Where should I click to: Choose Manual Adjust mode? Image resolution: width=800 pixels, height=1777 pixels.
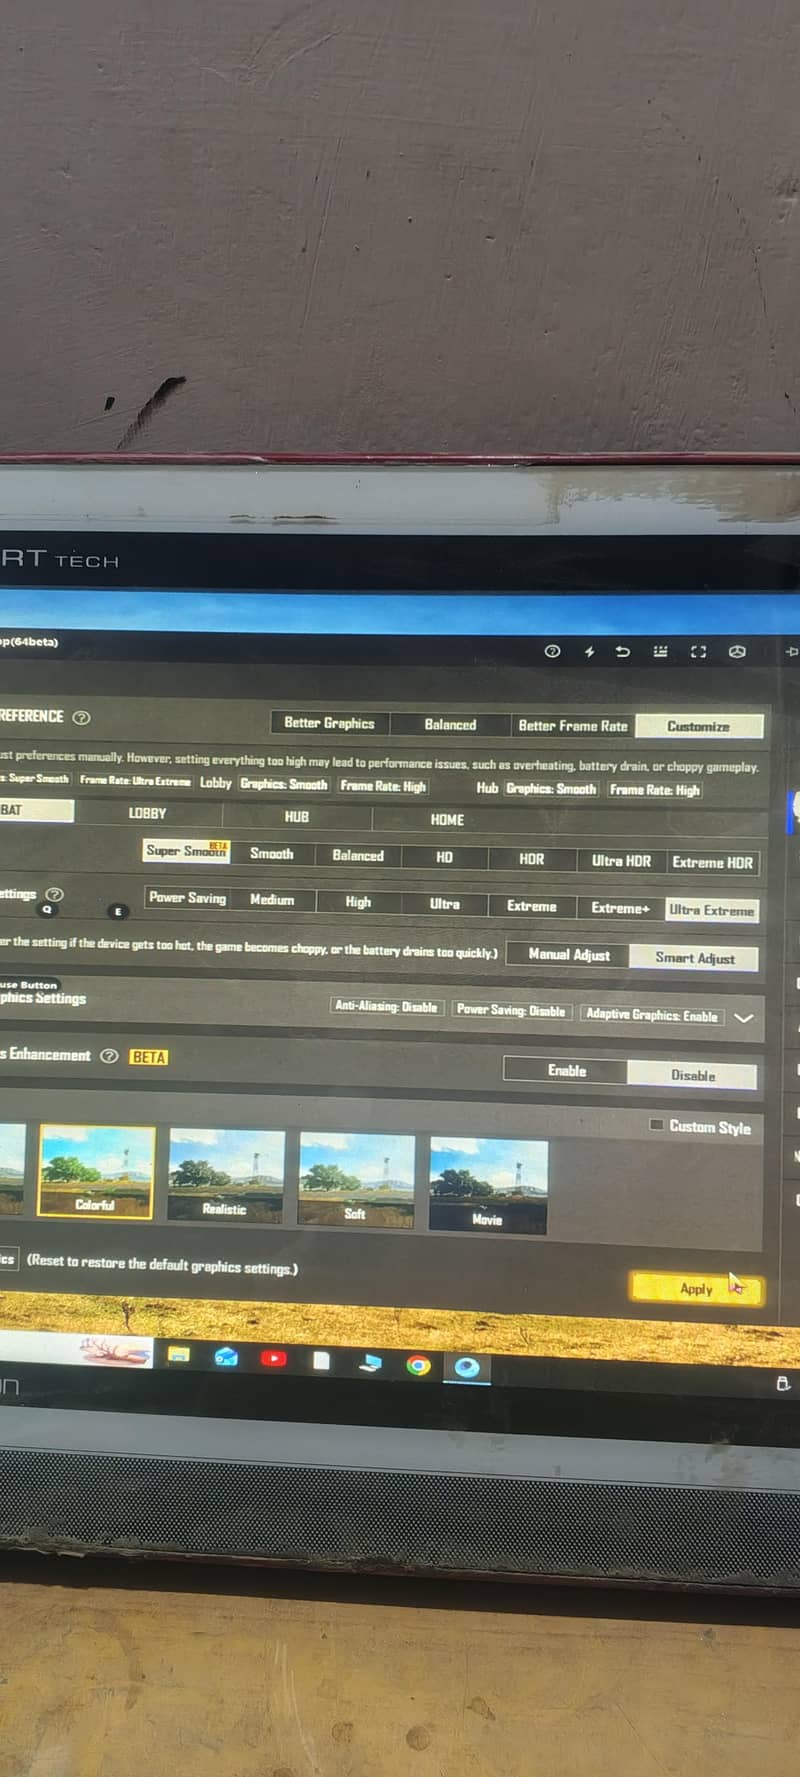pos(568,955)
